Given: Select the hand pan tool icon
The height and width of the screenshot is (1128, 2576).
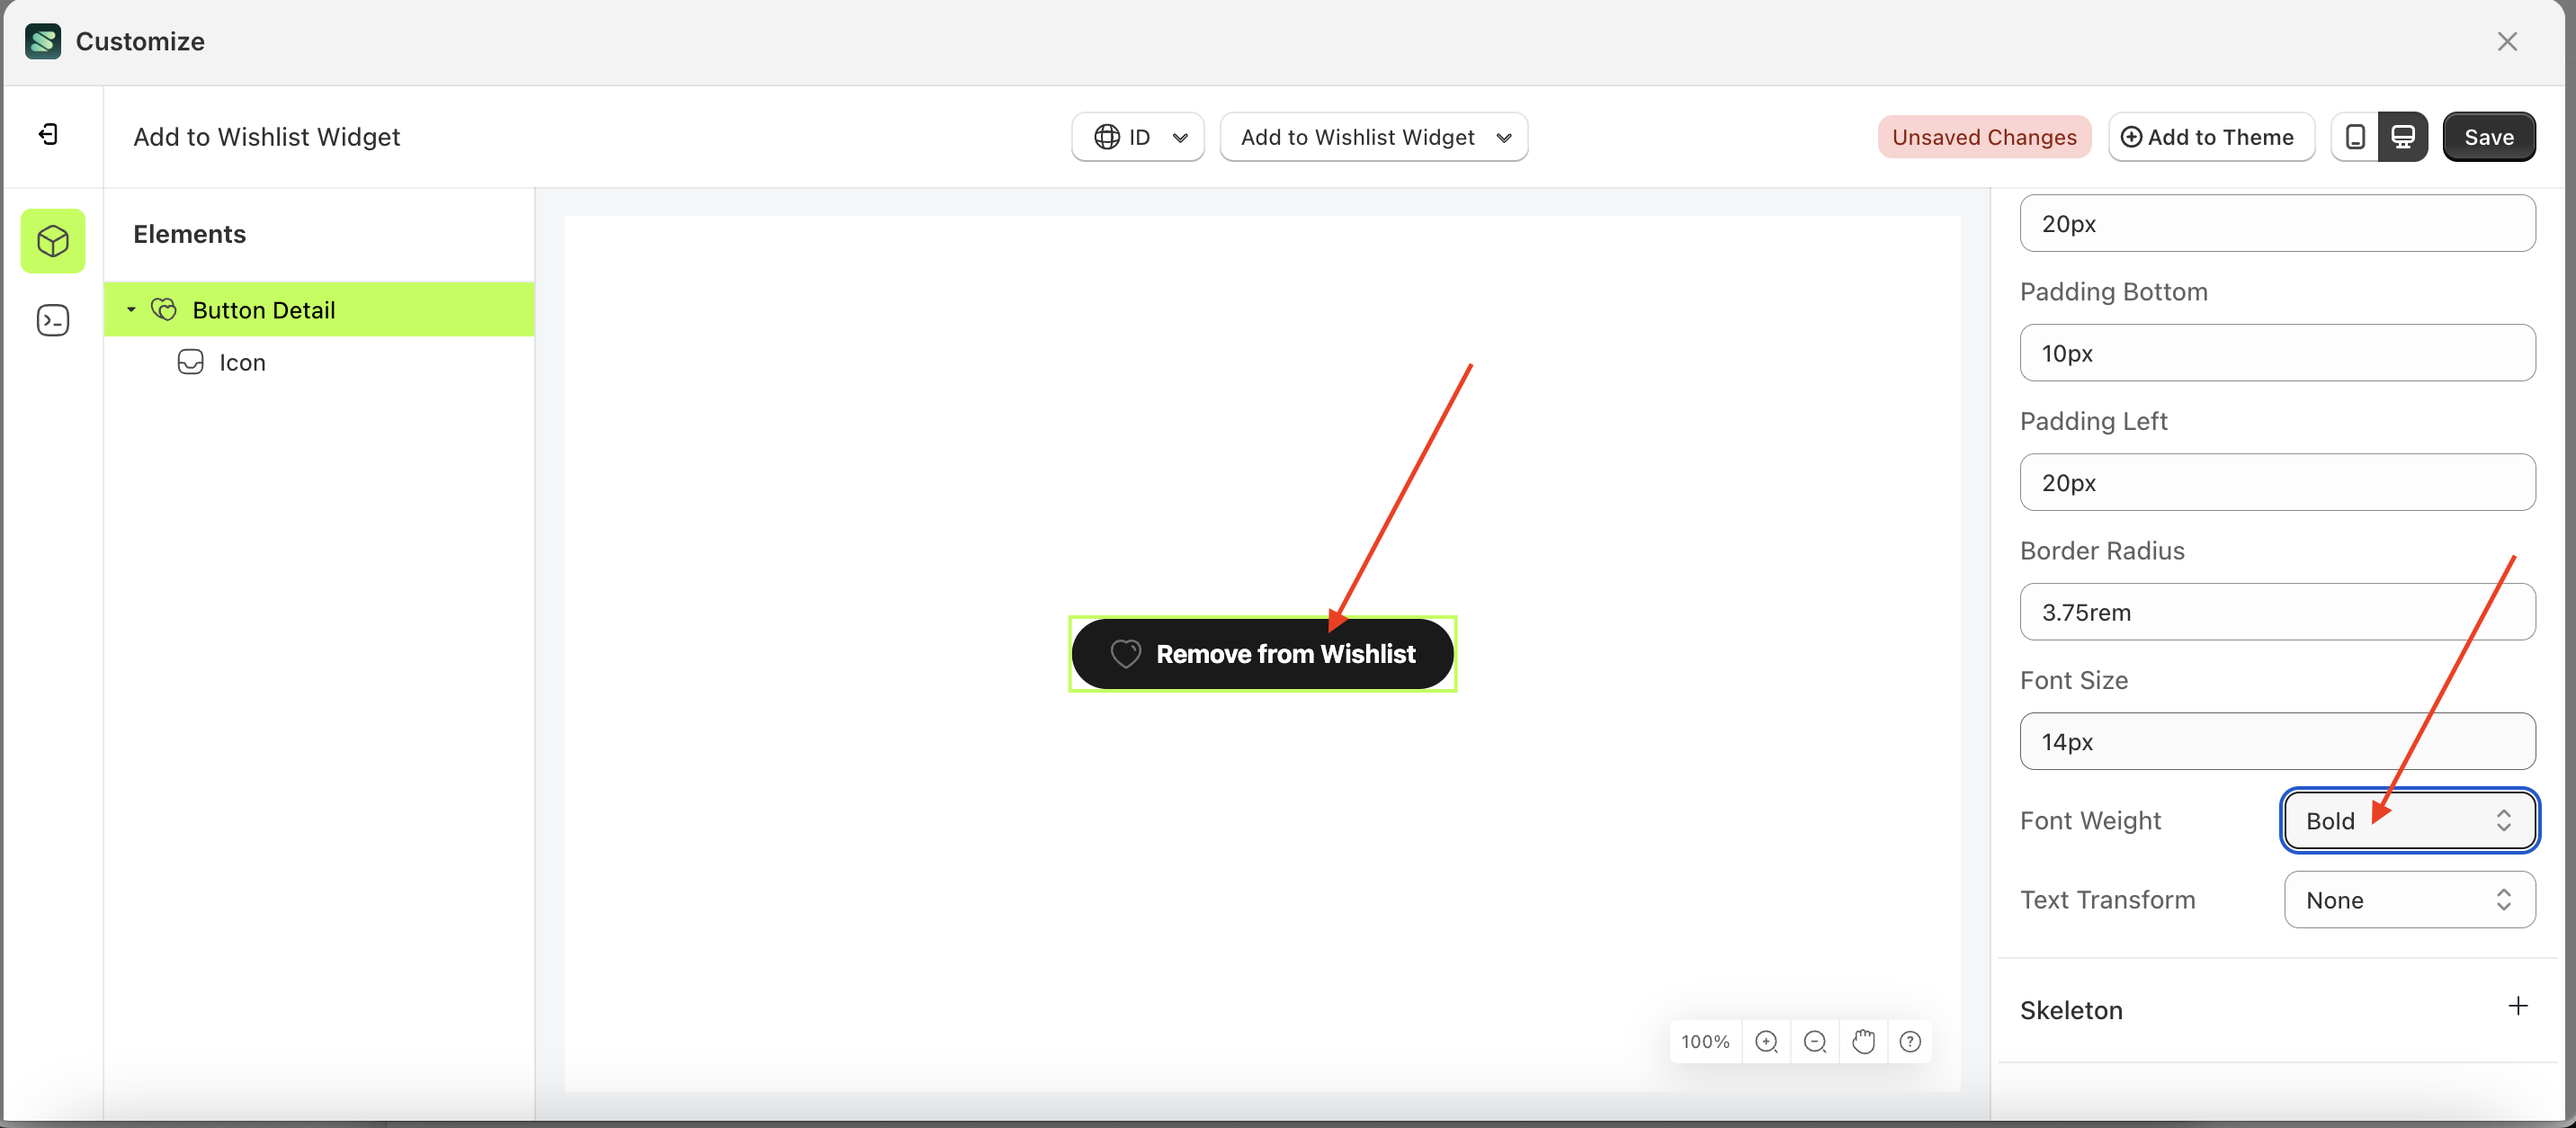Looking at the screenshot, I should 1863,1041.
